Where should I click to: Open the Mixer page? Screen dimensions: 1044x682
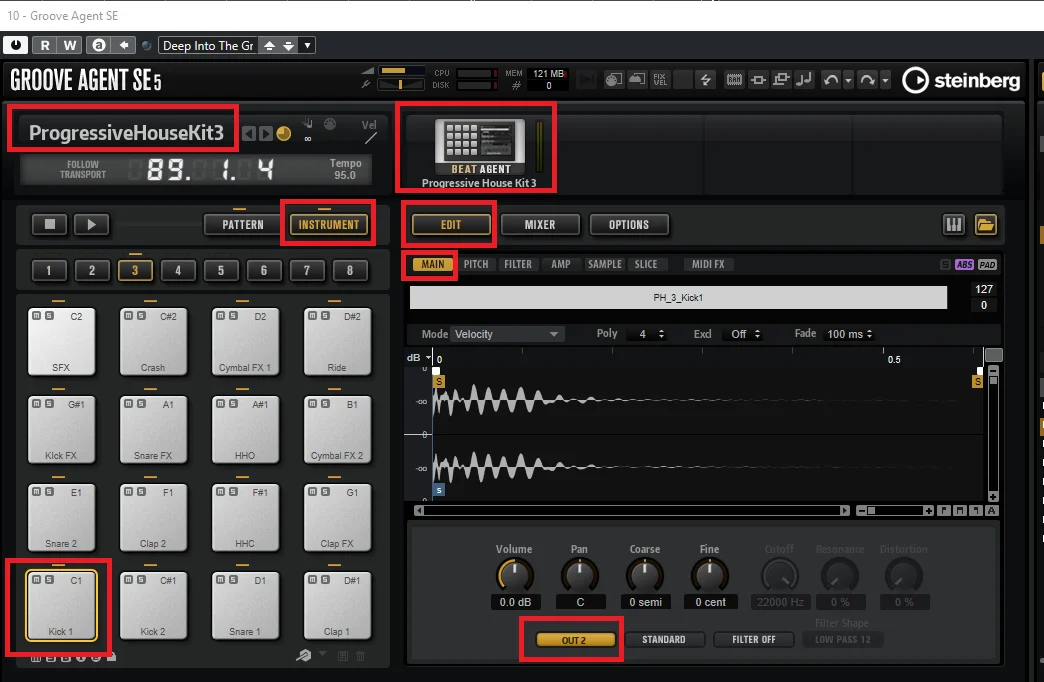point(540,224)
